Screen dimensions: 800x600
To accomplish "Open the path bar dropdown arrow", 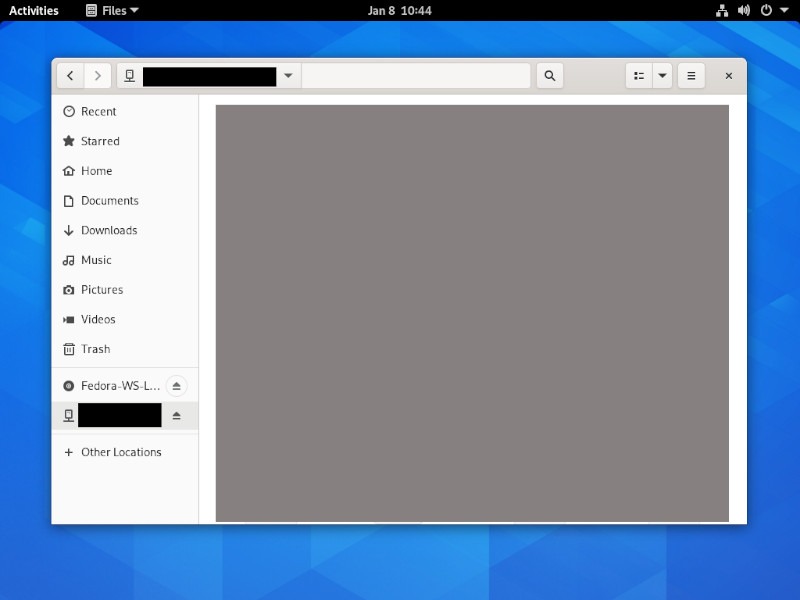I will (289, 75).
